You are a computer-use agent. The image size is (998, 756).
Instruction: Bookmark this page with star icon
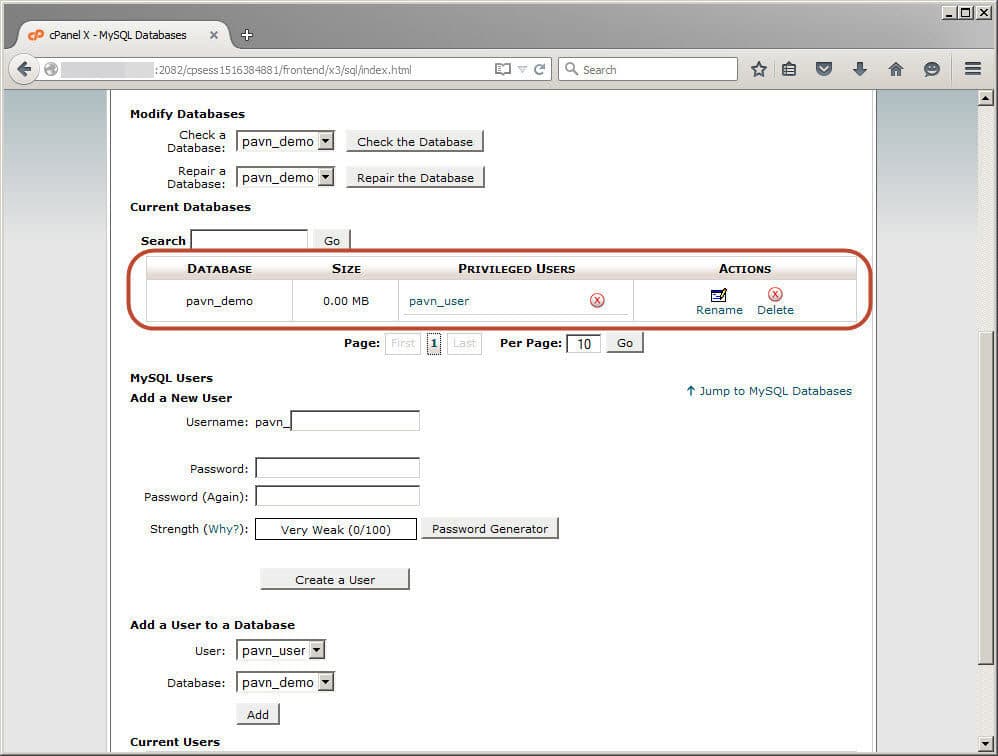[759, 70]
